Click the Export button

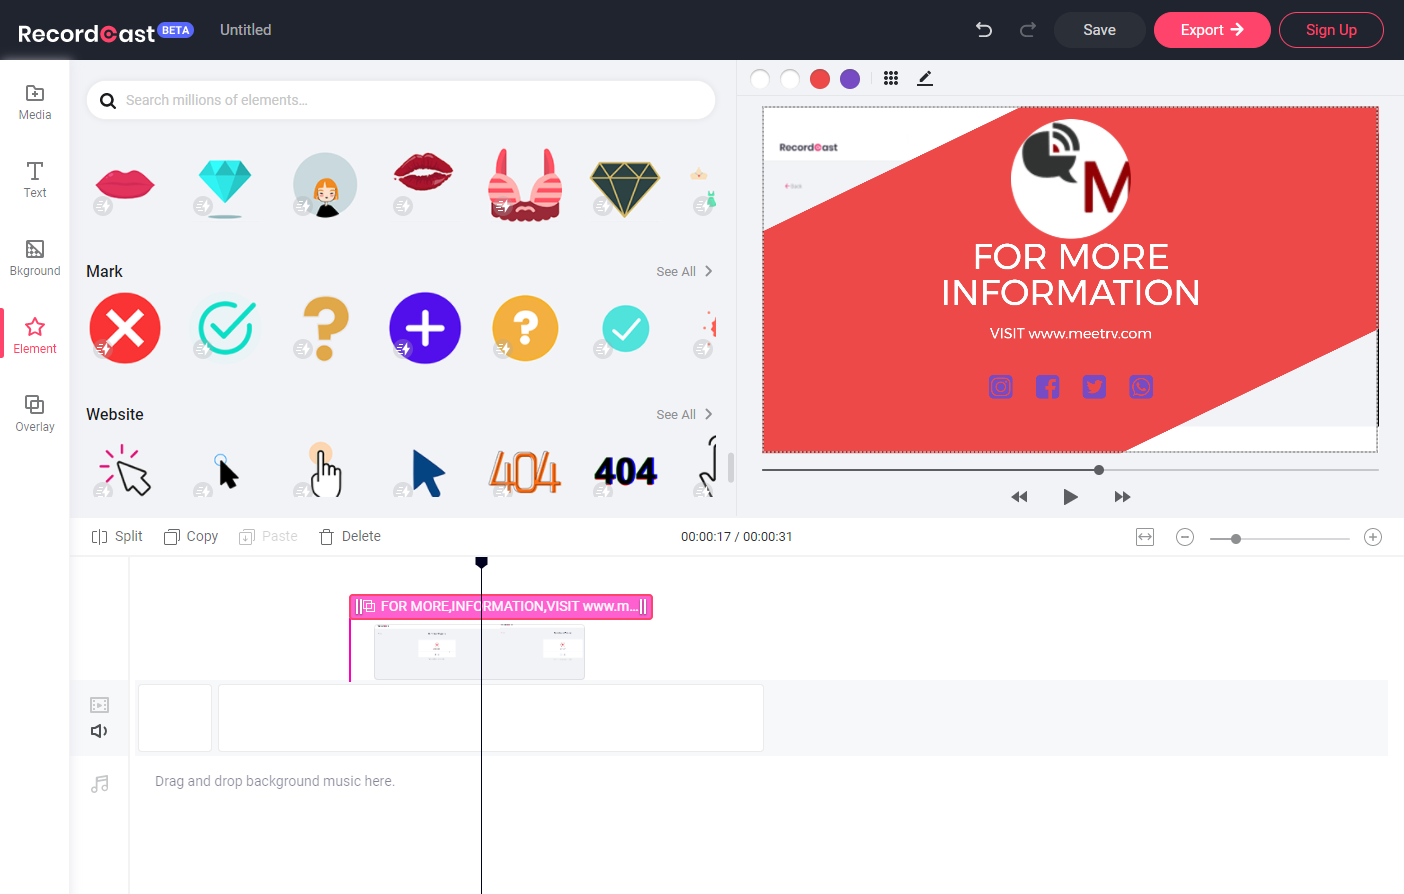point(1212,30)
